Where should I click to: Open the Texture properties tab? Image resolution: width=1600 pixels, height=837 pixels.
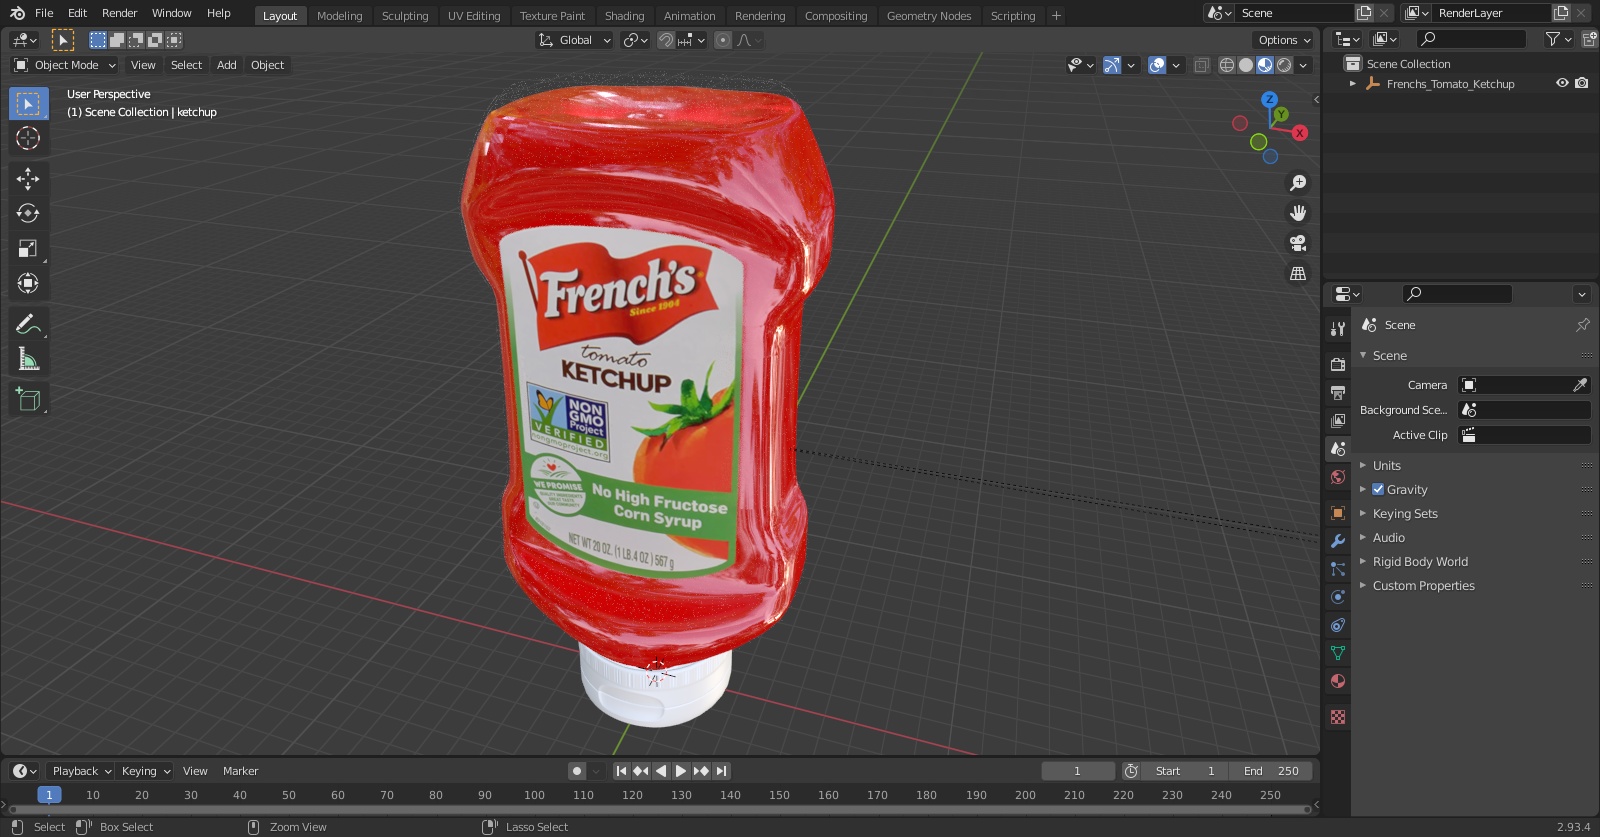(1338, 717)
